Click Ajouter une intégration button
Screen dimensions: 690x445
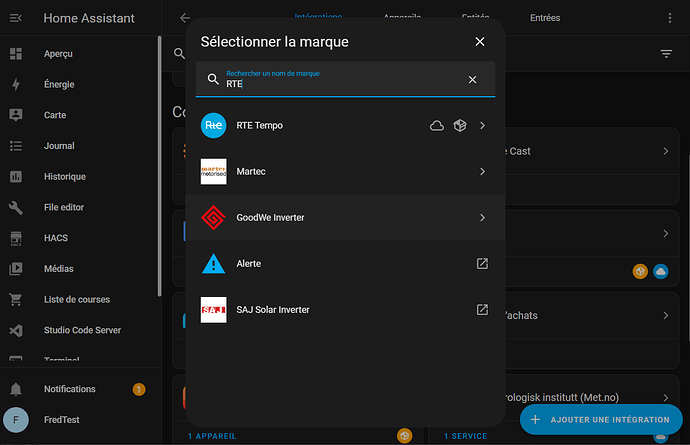tap(601, 420)
